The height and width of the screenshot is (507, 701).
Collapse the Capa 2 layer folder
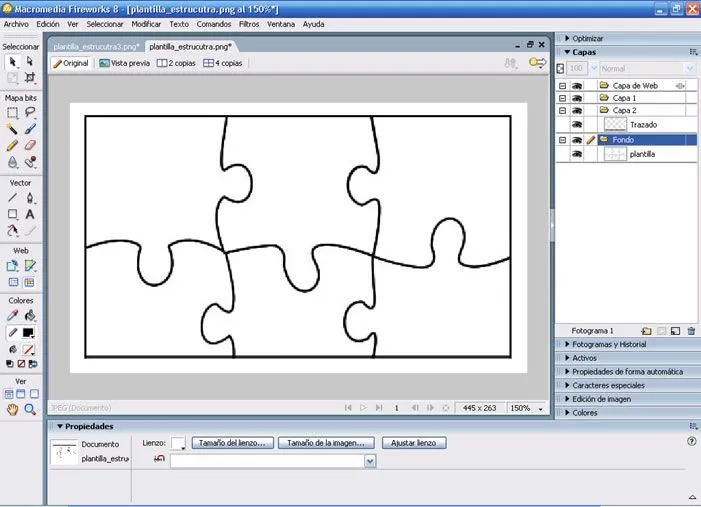[563, 111]
